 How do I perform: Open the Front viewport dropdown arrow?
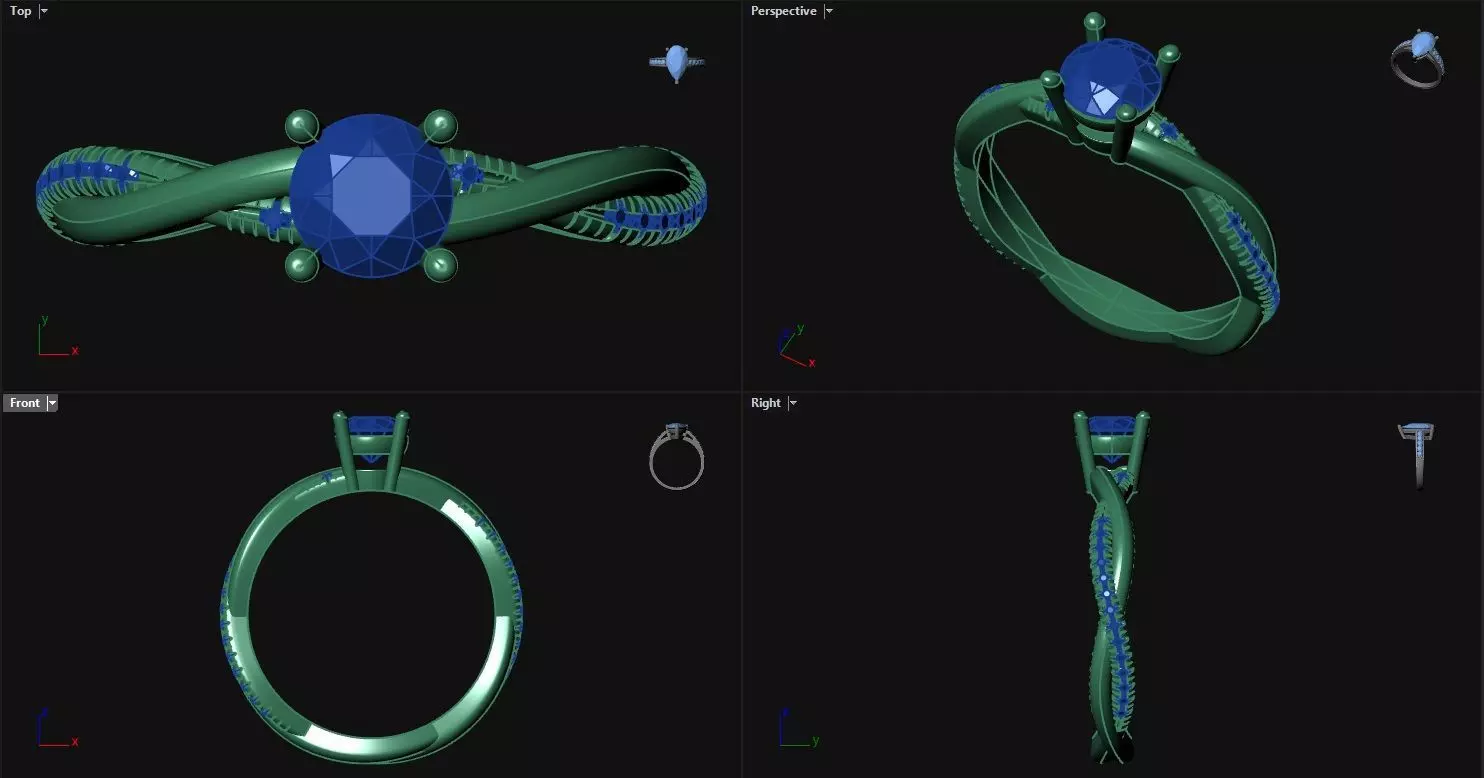[53, 403]
